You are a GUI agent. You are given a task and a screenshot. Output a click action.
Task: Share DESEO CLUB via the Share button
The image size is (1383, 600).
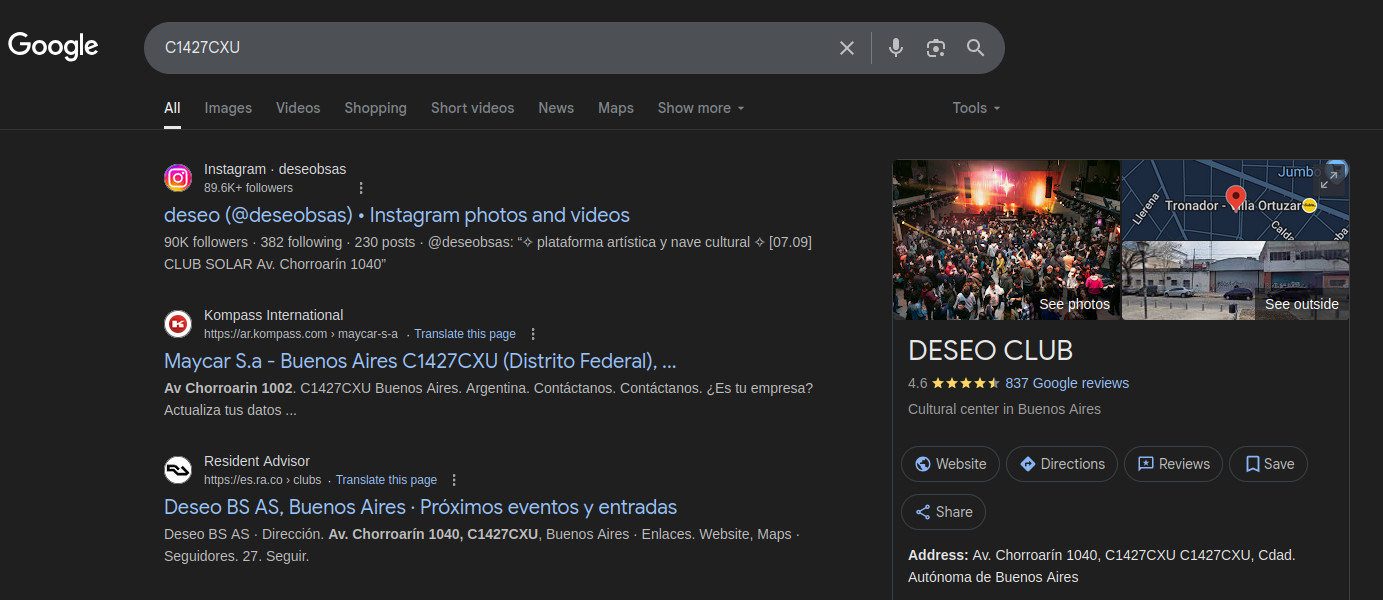pos(943,512)
